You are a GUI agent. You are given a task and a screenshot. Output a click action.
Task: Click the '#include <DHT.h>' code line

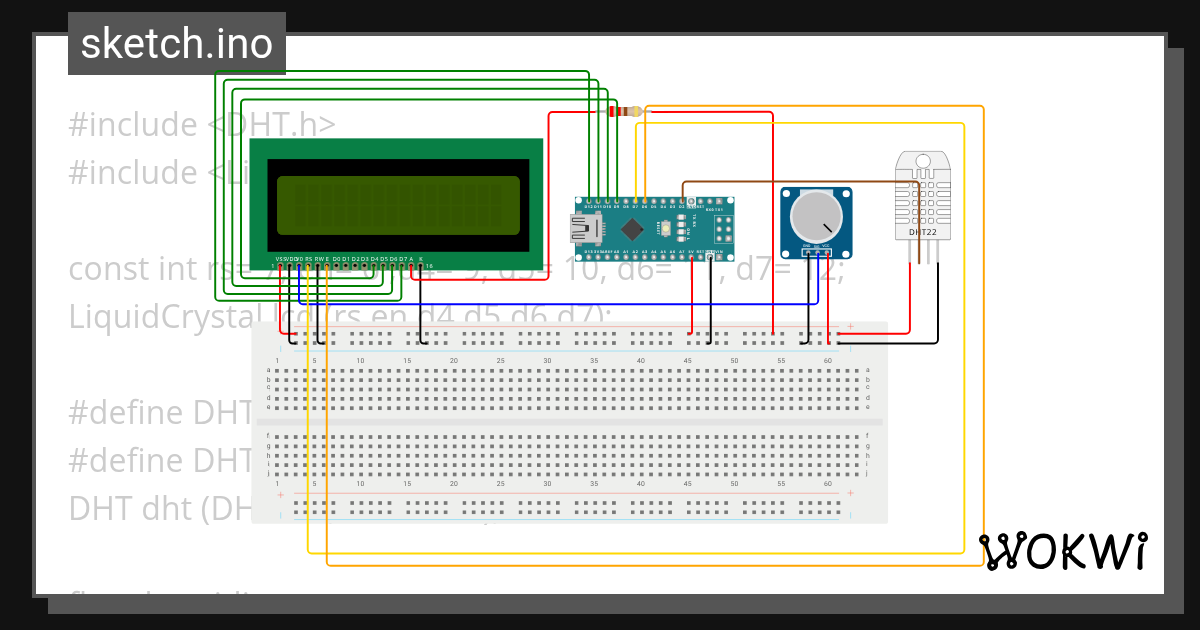(x=202, y=125)
